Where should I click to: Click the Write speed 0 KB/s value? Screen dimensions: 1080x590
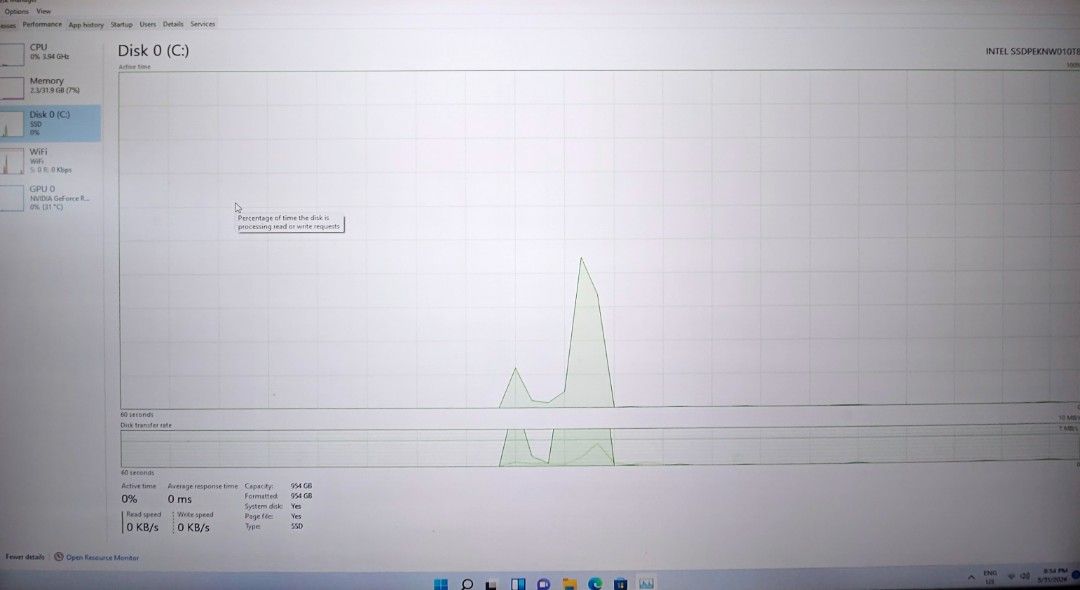(194, 527)
